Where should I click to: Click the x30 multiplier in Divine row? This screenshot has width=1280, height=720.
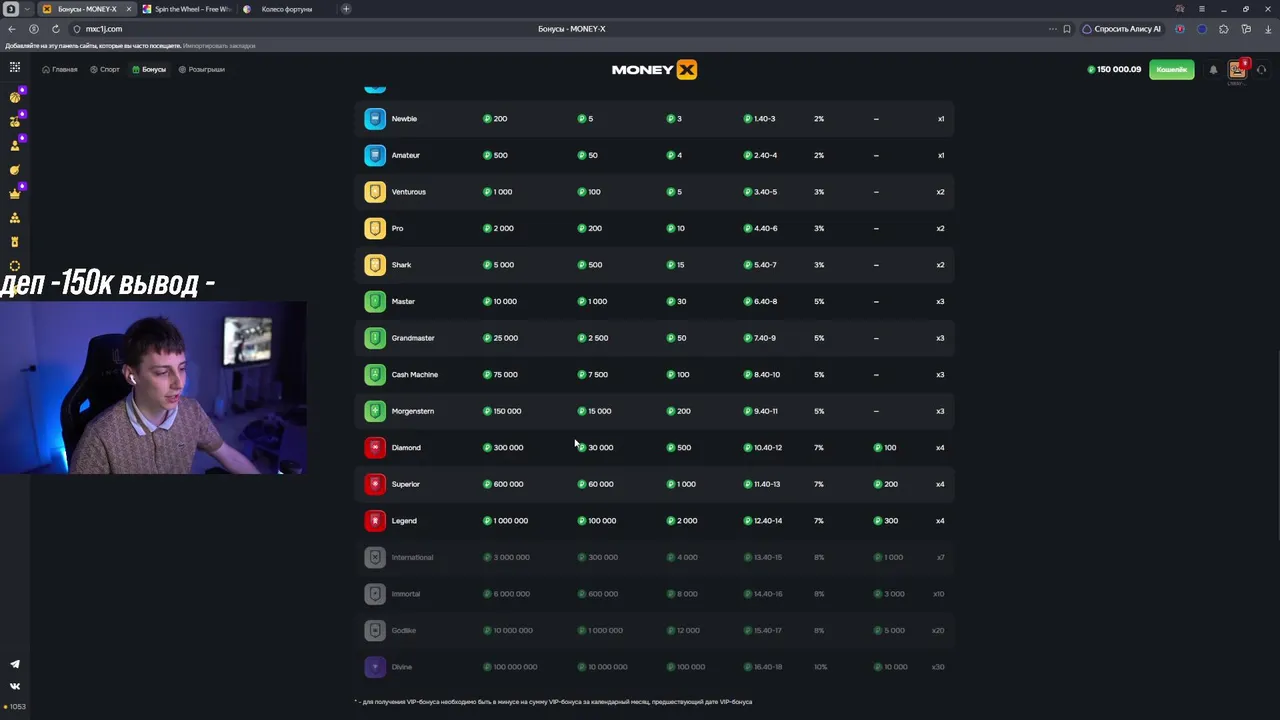pos(938,667)
